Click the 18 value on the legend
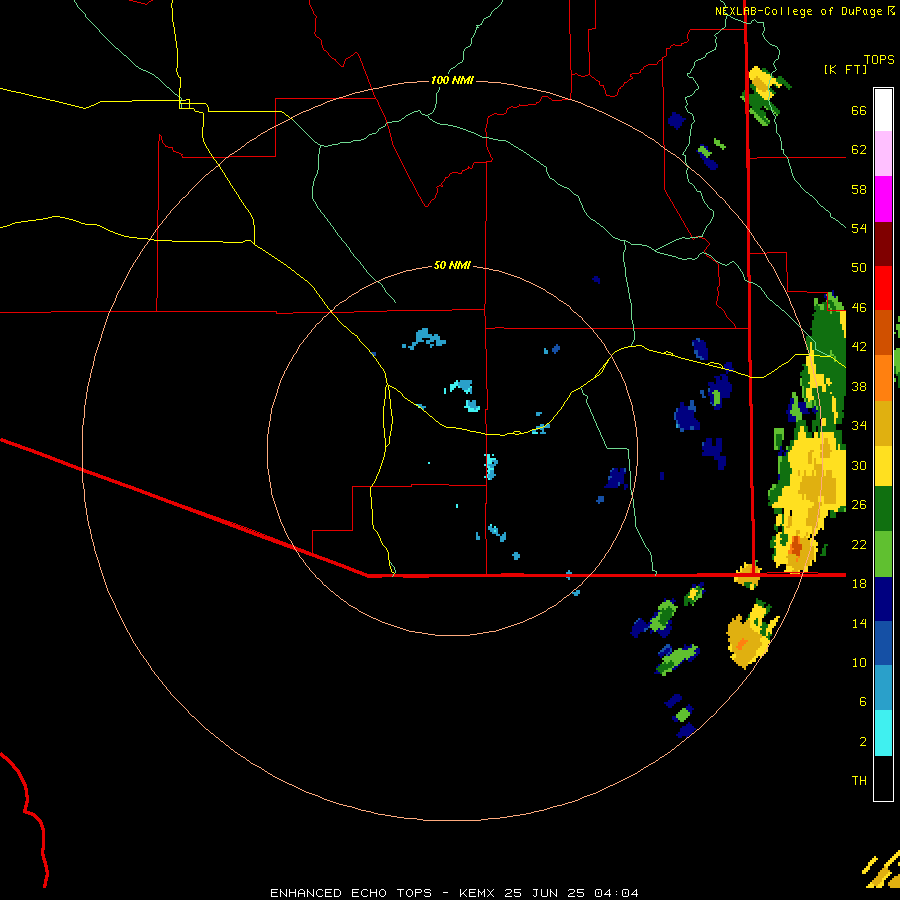Screen dimensions: 900x900 click(859, 584)
